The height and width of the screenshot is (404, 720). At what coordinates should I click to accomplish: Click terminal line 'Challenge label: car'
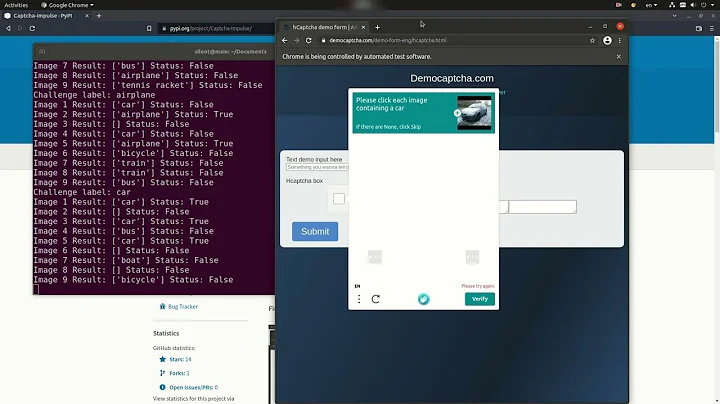(82, 192)
